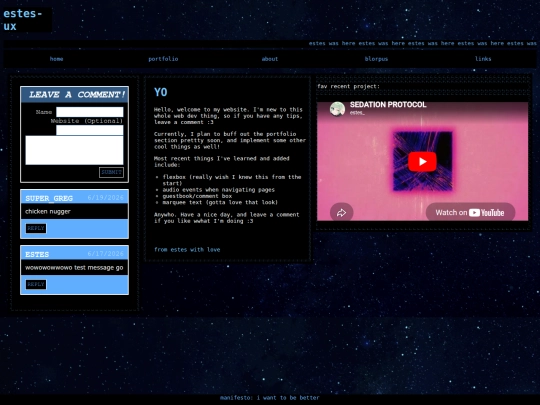This screenshot has height=405, width=540.
Task: Click the SUPER_GREG commenter name
Action: (49, 198)
